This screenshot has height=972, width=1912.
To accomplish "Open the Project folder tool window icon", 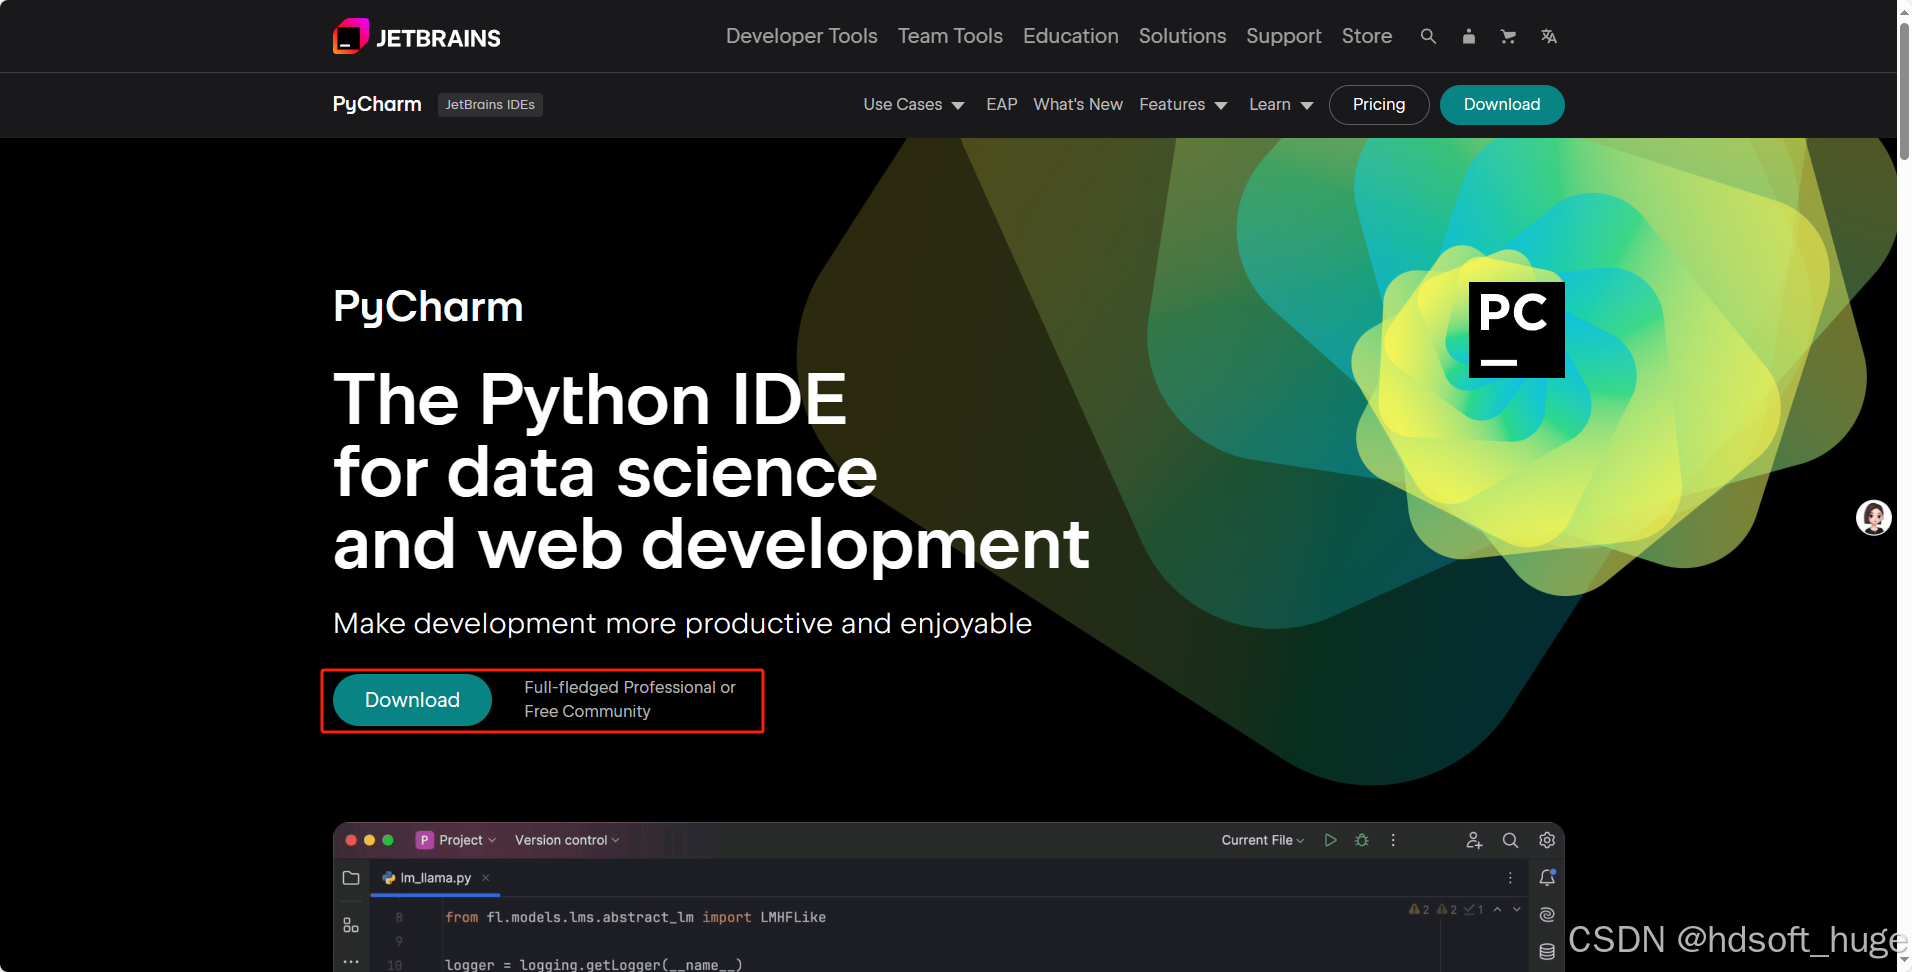I will point(351,878).
